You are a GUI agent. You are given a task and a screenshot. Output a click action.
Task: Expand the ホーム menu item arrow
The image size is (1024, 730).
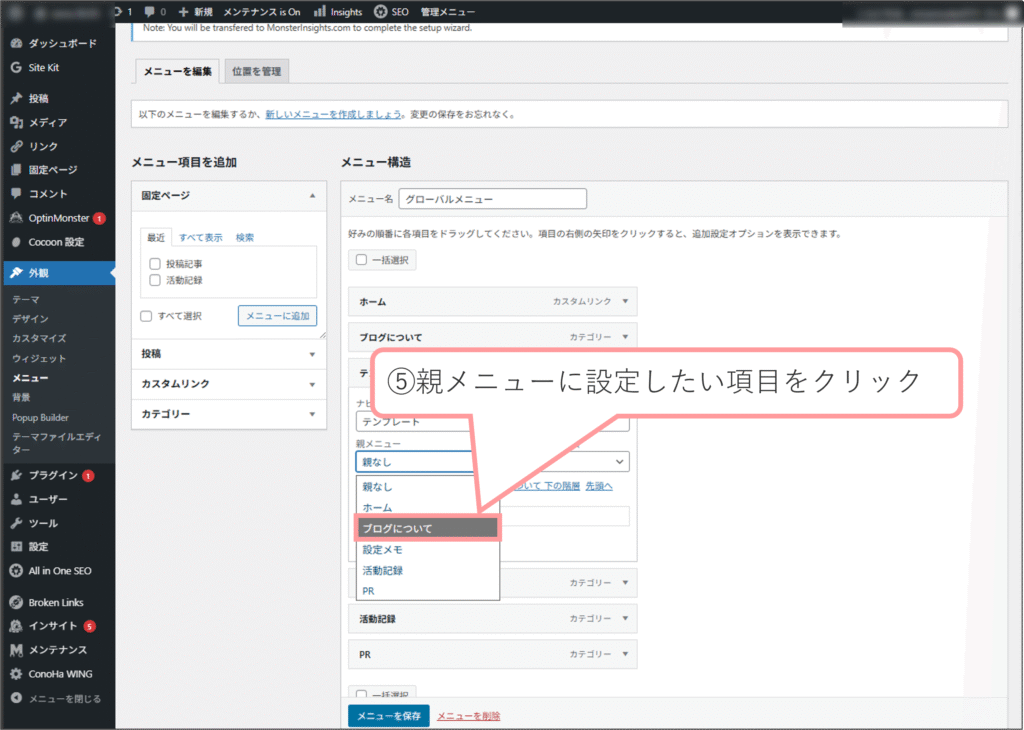(x=625, y=301)
